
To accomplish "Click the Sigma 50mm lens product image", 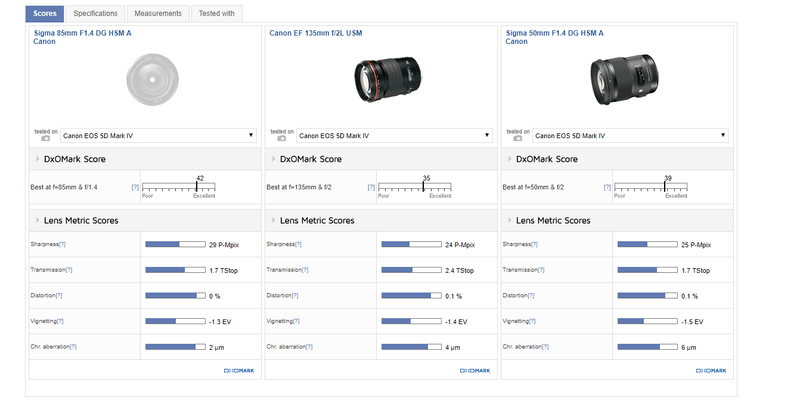I will (x=618, y=78).
